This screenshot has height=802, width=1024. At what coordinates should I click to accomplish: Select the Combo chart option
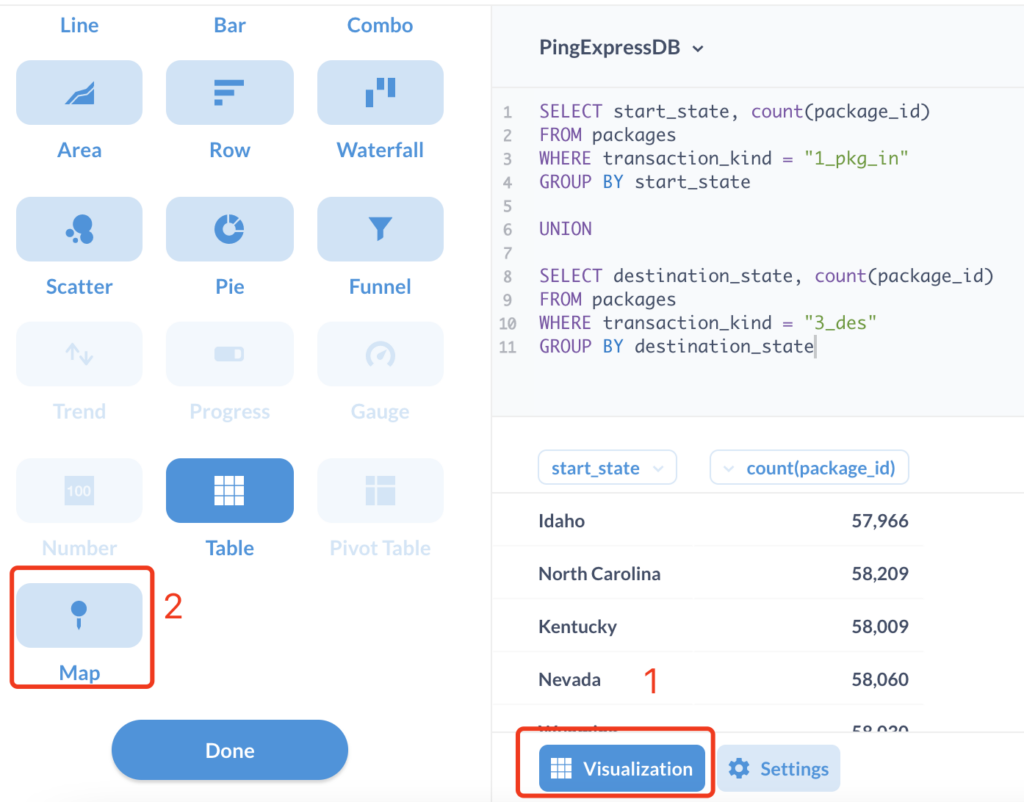380,25
